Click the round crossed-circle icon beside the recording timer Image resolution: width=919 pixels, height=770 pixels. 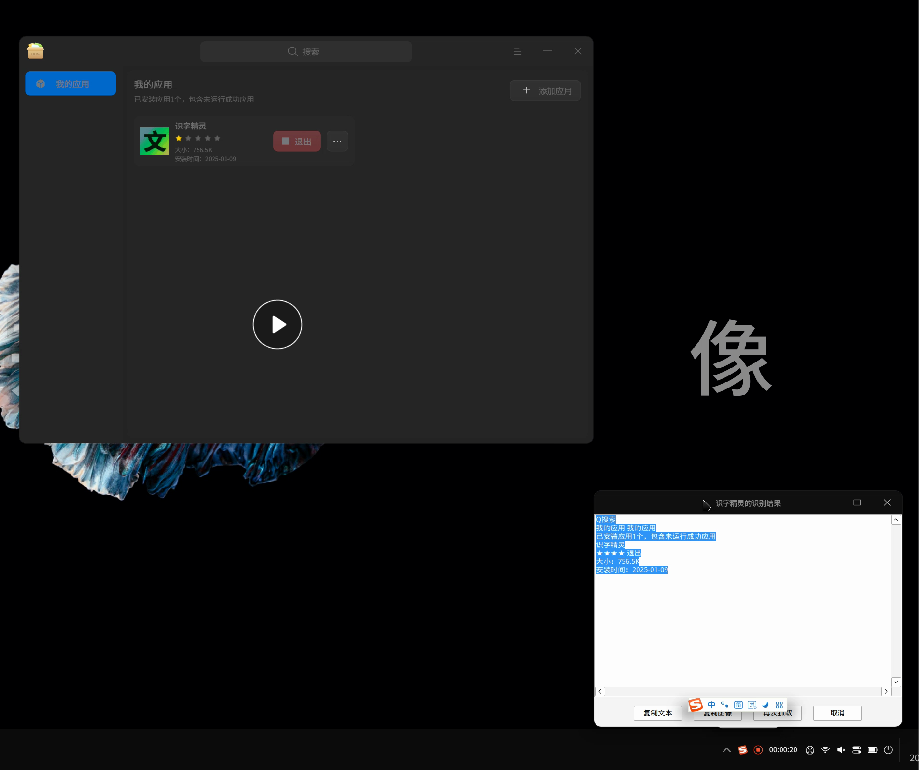click(810, 750)
